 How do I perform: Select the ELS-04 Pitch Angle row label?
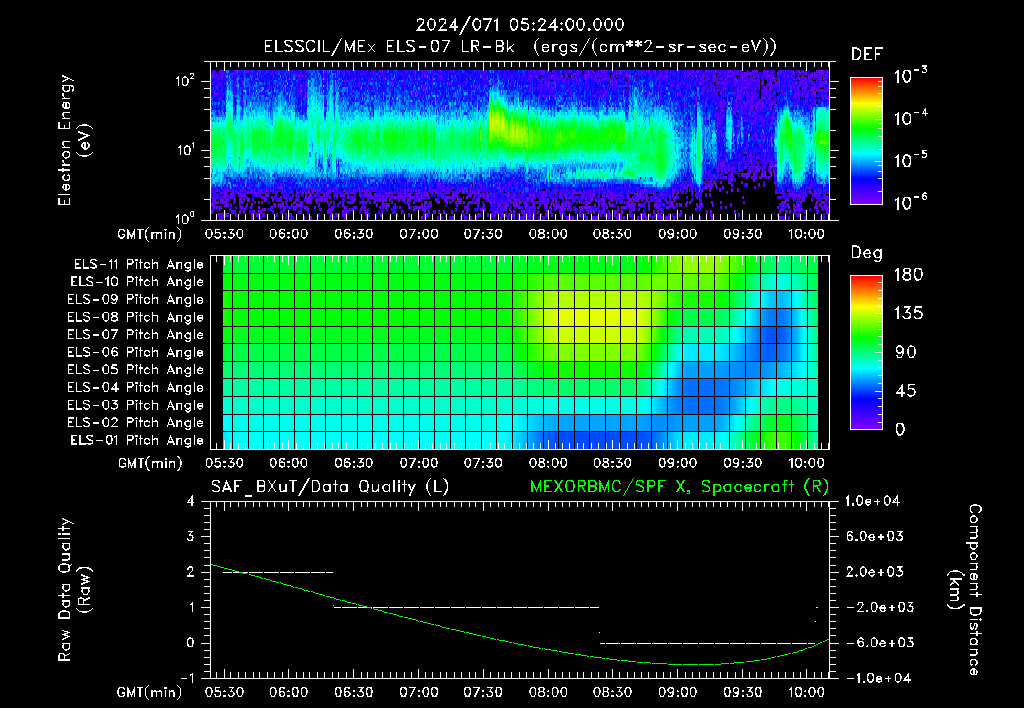[135, 388]
